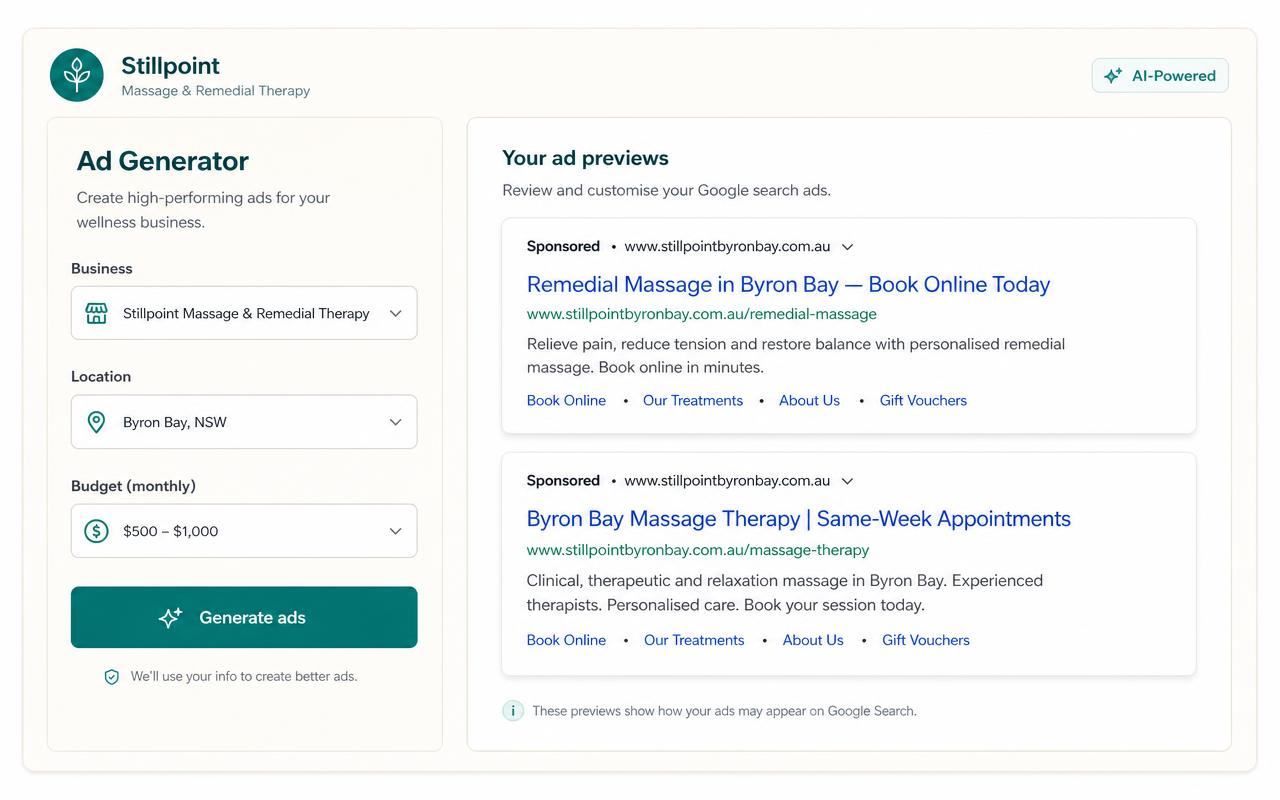1280x800 pixels.
Task: Click the info icon below ad previews
Action: [x=513, y=711]
